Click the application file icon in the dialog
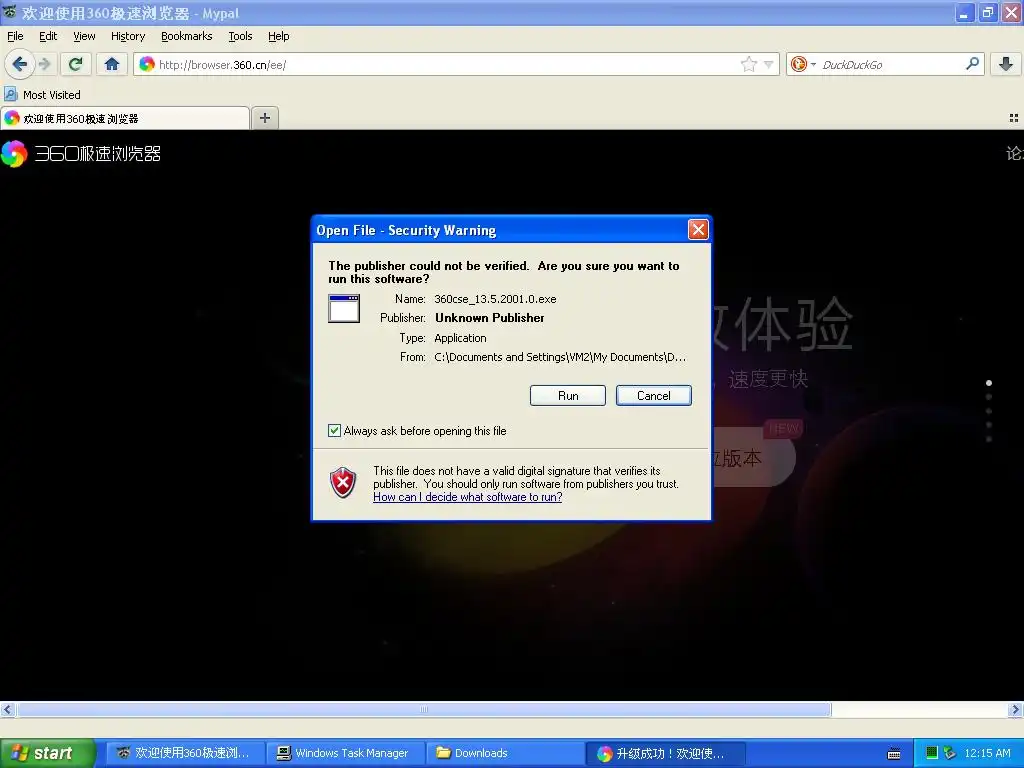This screenshot has height=768, width=1024. click(344, 308)
